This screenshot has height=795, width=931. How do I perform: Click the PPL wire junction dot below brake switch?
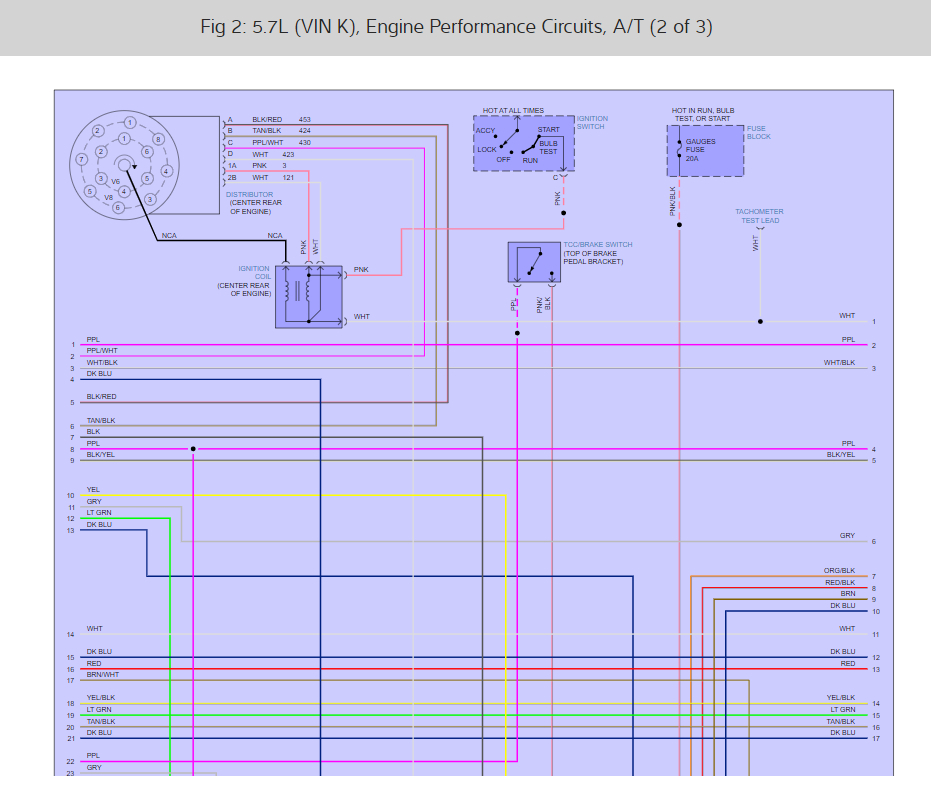517,333
